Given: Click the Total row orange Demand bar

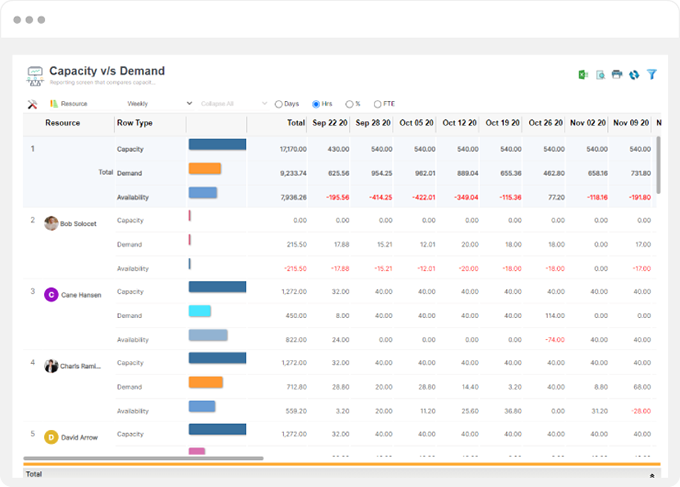Looking at the screenshot, I should coord(205,169).
